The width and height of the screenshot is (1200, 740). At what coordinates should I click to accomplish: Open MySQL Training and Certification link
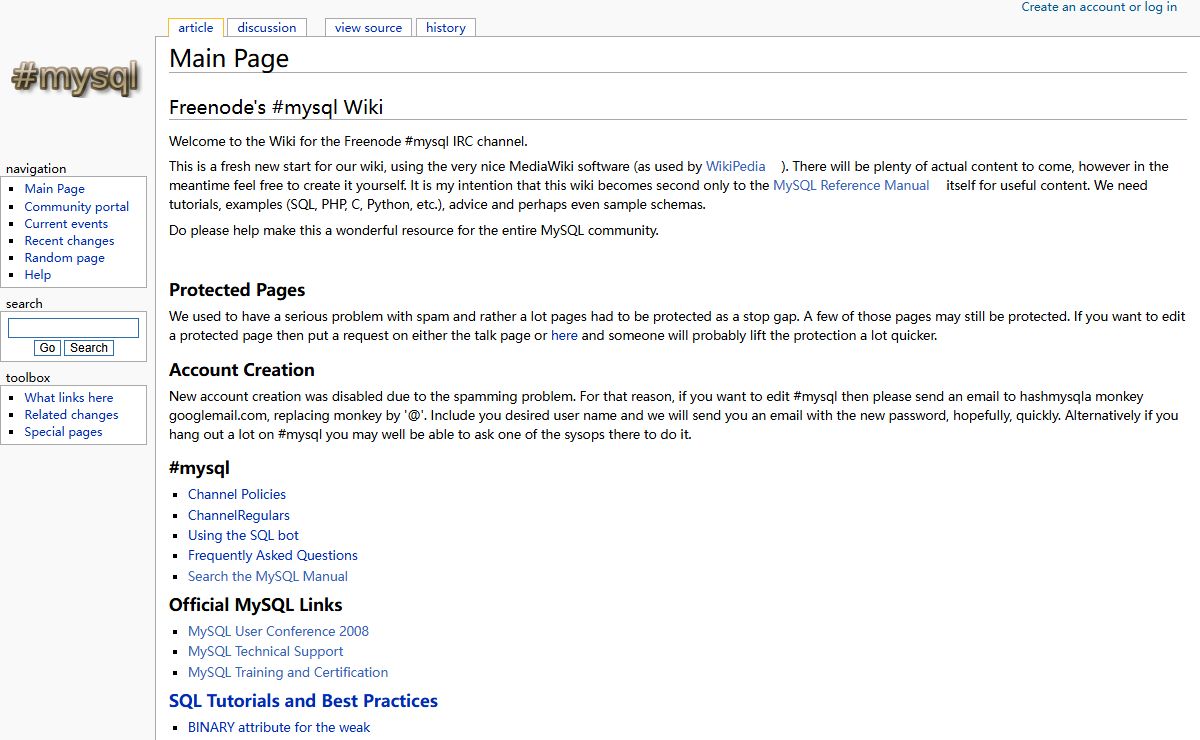tap(288, 672)
